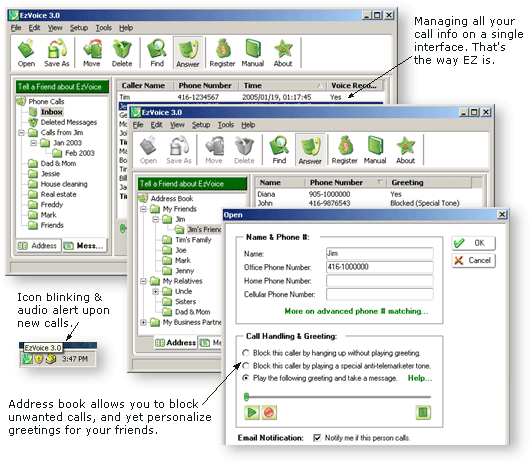Screen dimensions: 530x464
Task: Click the greeting playback slider handle
Action: pyautogui.click(x=246, y=397)
